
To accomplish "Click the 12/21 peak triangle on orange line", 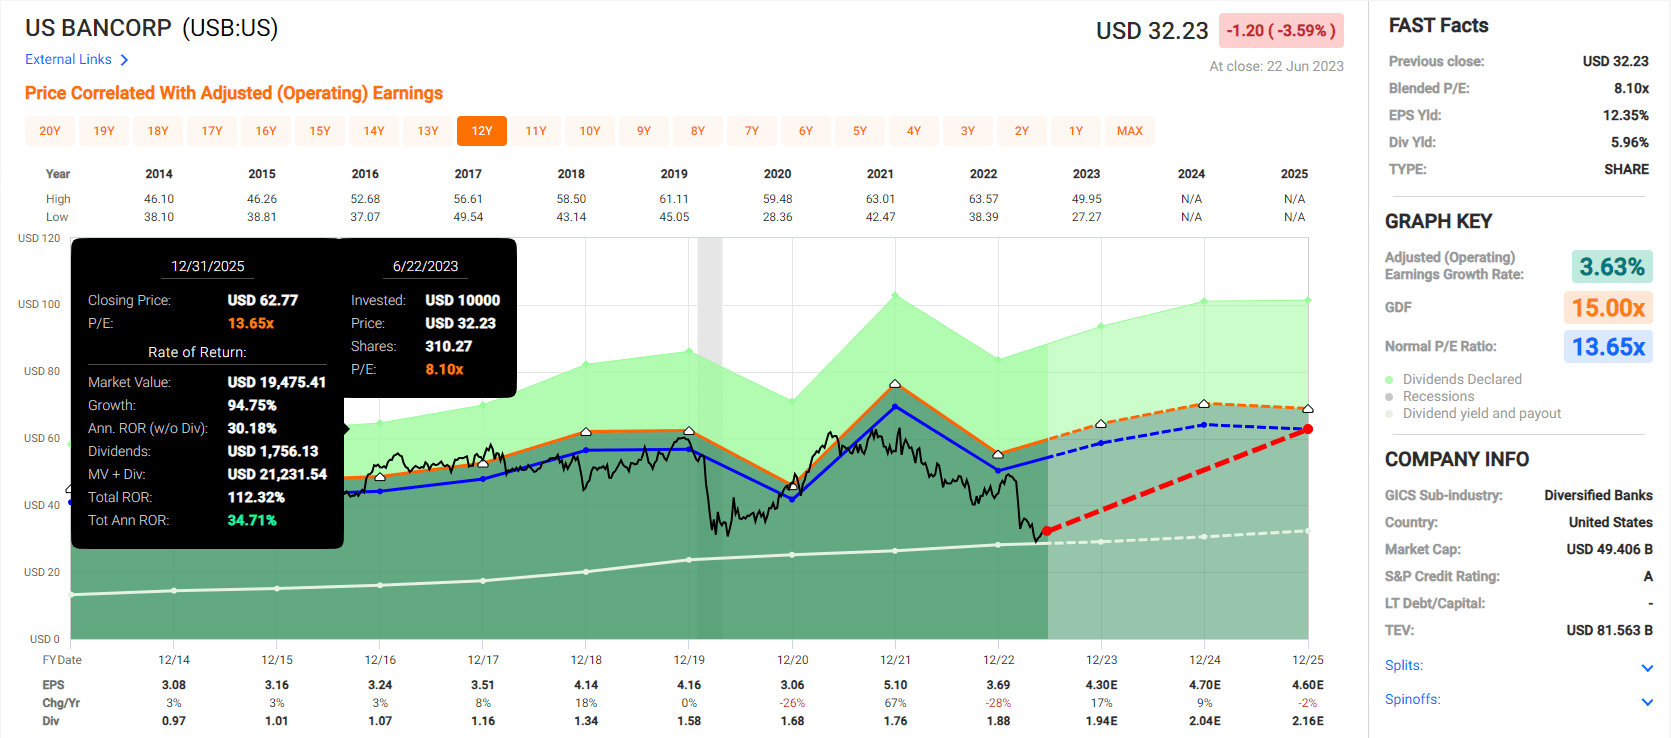I will pos(895,384).
